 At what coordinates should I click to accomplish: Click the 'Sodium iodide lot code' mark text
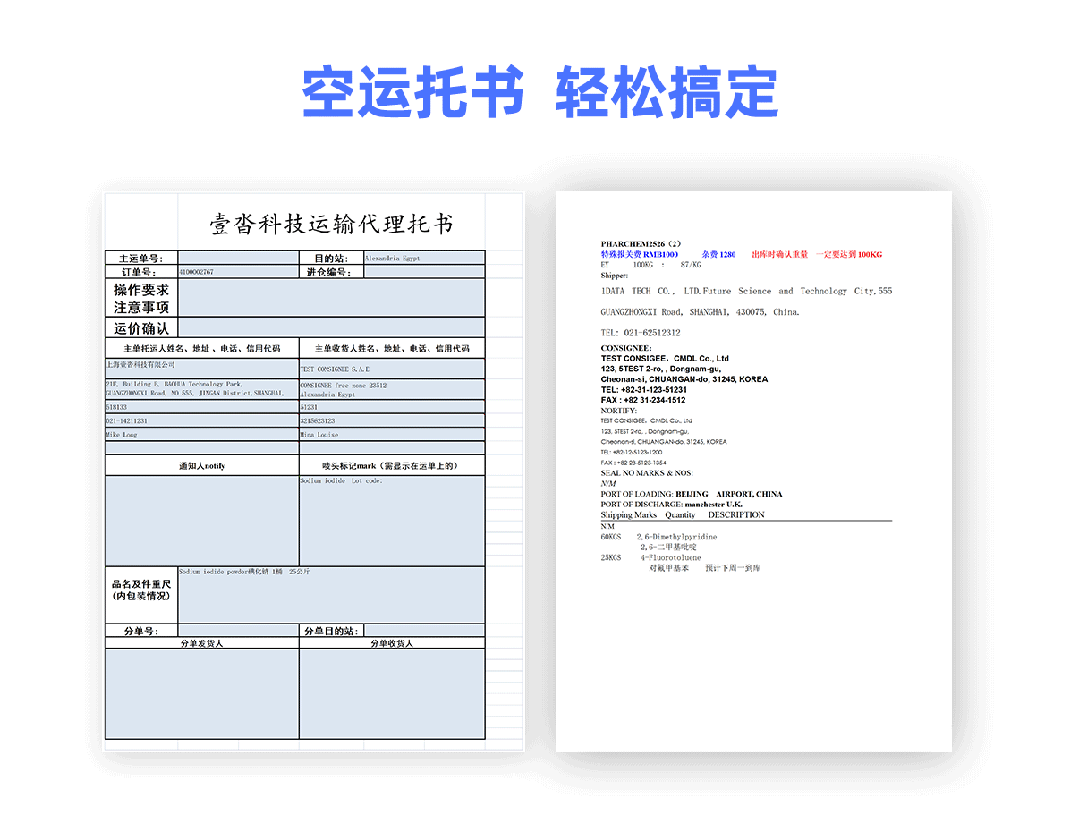coord(341,480)
